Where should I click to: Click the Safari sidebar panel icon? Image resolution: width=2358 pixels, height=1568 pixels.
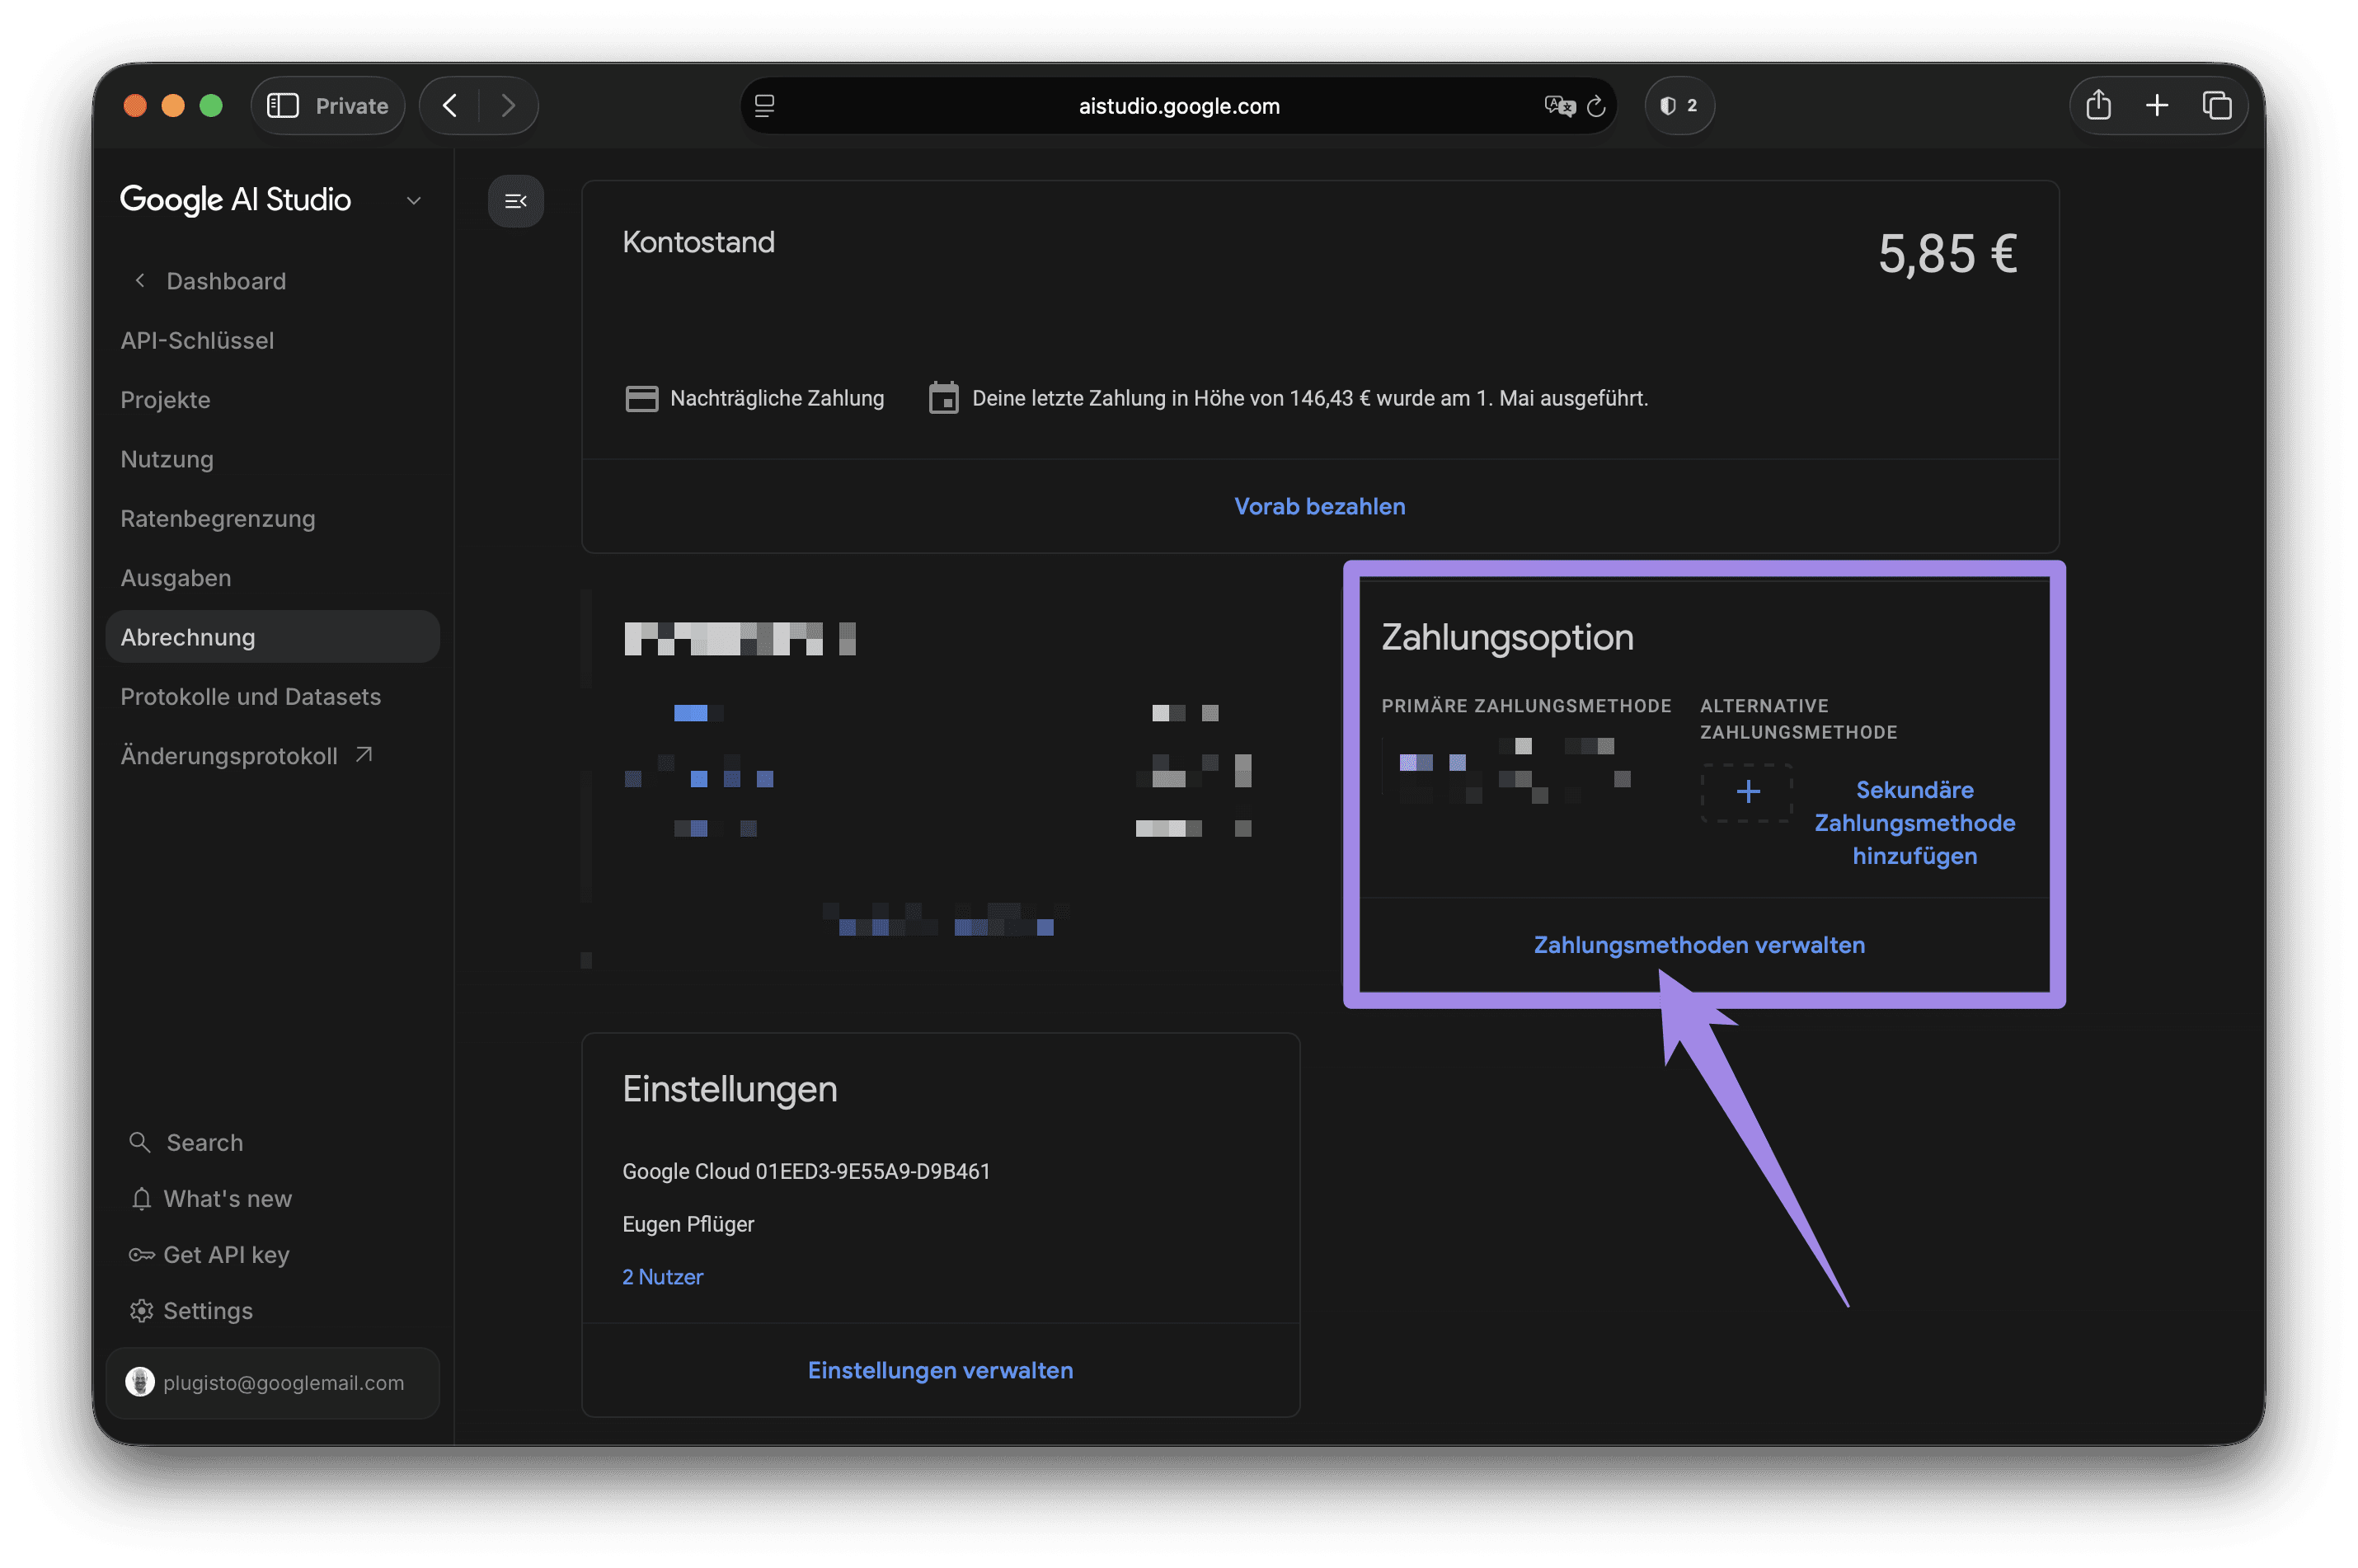tap(283, 106)
